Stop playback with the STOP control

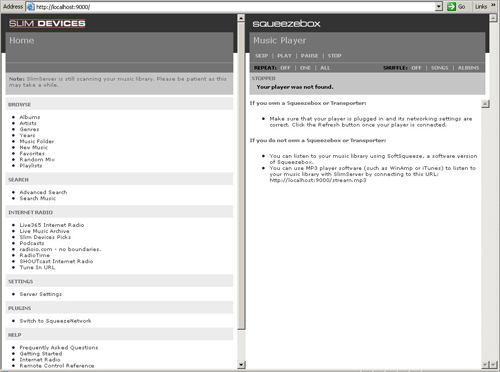coord(334,56)
